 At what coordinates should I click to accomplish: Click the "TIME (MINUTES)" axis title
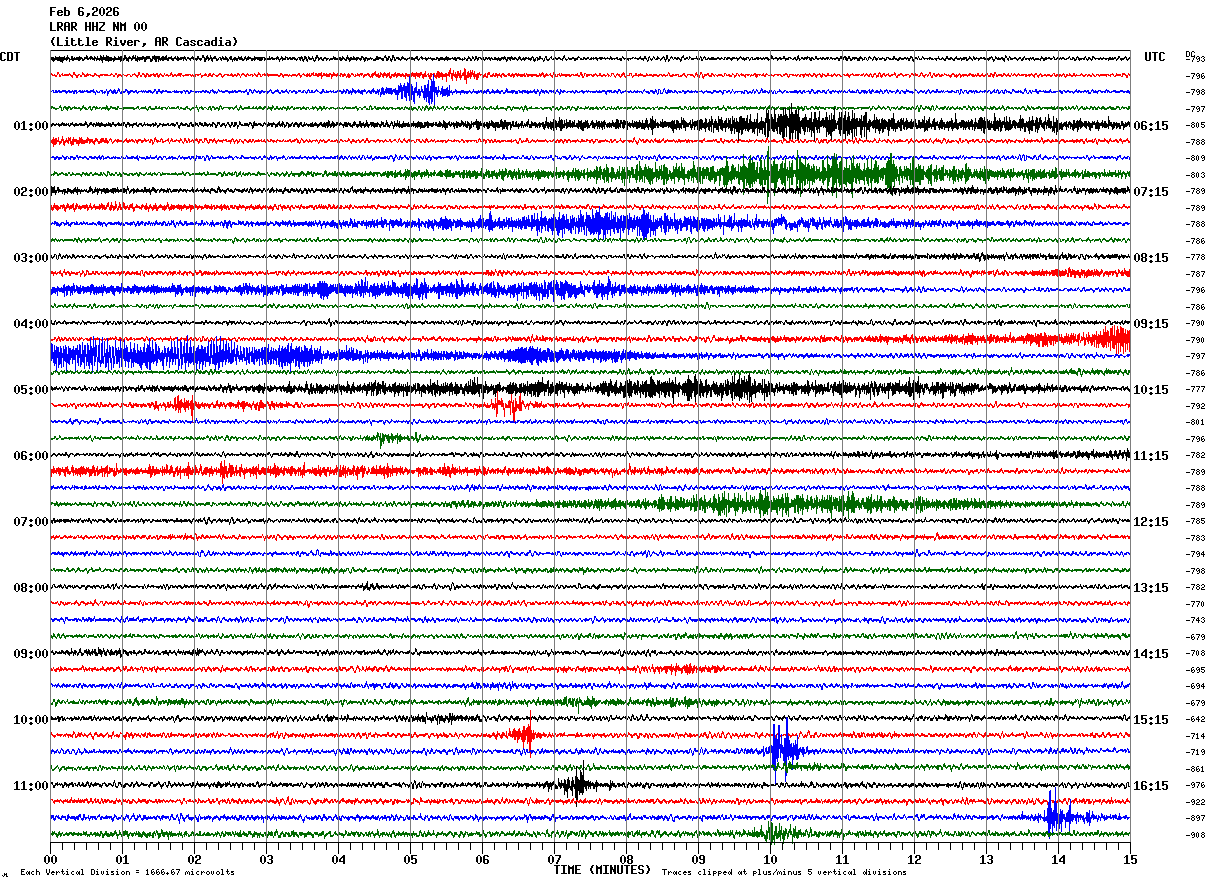click(x=602, y=870)
